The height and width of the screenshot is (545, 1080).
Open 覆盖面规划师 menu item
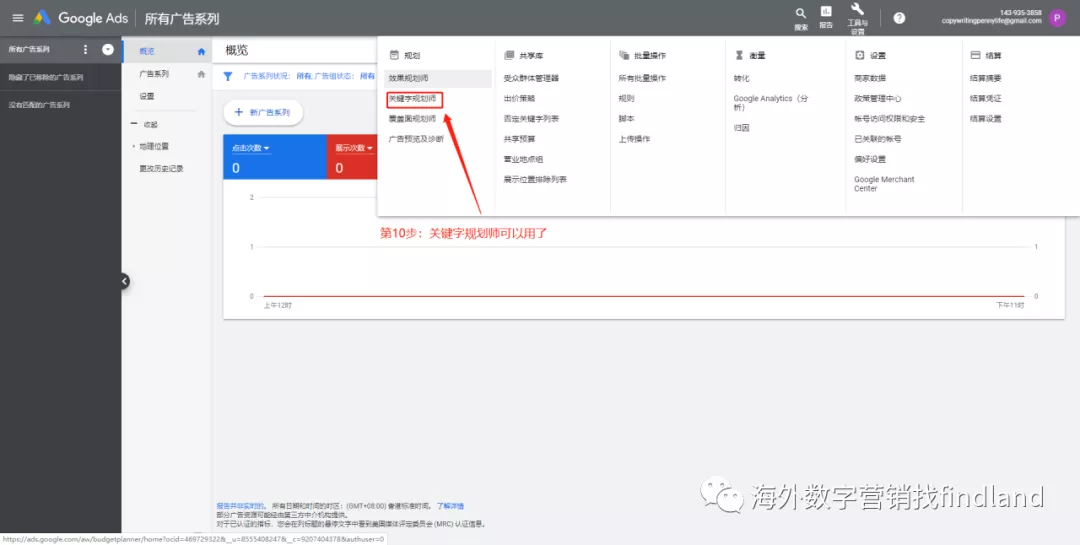412,119
